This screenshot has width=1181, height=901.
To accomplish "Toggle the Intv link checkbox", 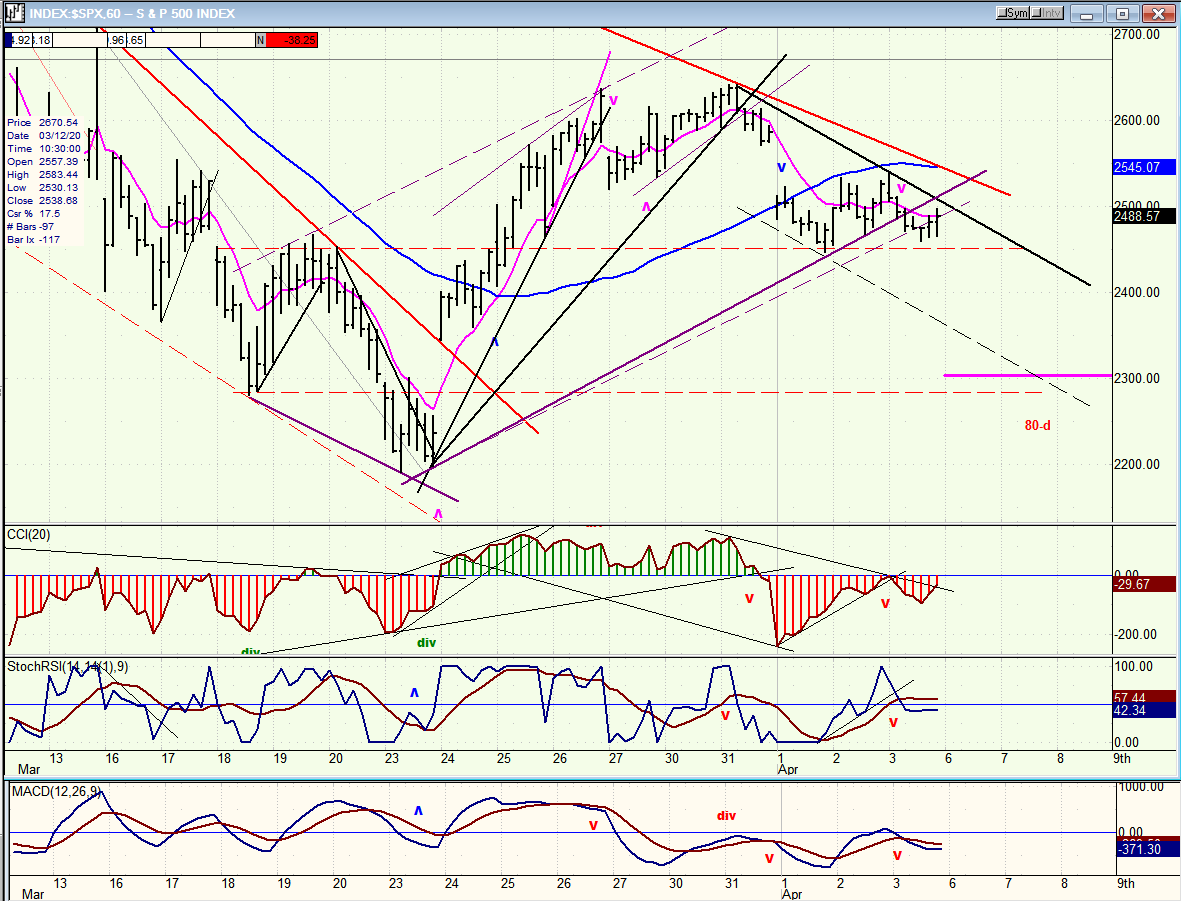I will [x=1046, y=14].
